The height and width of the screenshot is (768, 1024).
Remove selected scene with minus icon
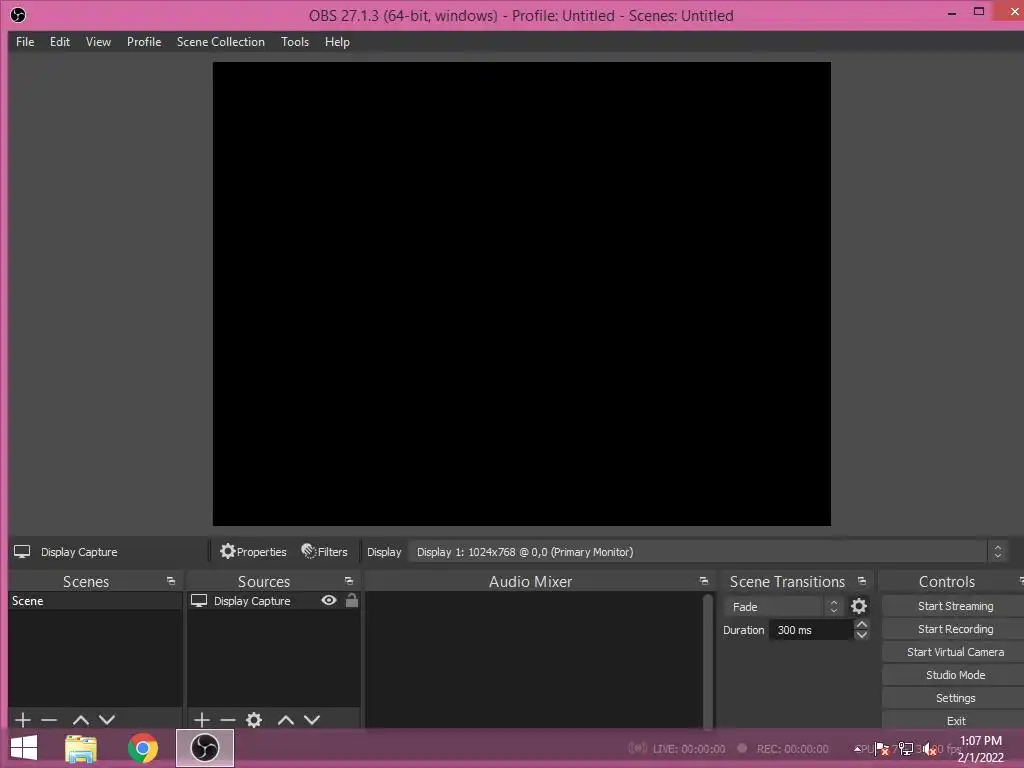[x=49, y=720]
